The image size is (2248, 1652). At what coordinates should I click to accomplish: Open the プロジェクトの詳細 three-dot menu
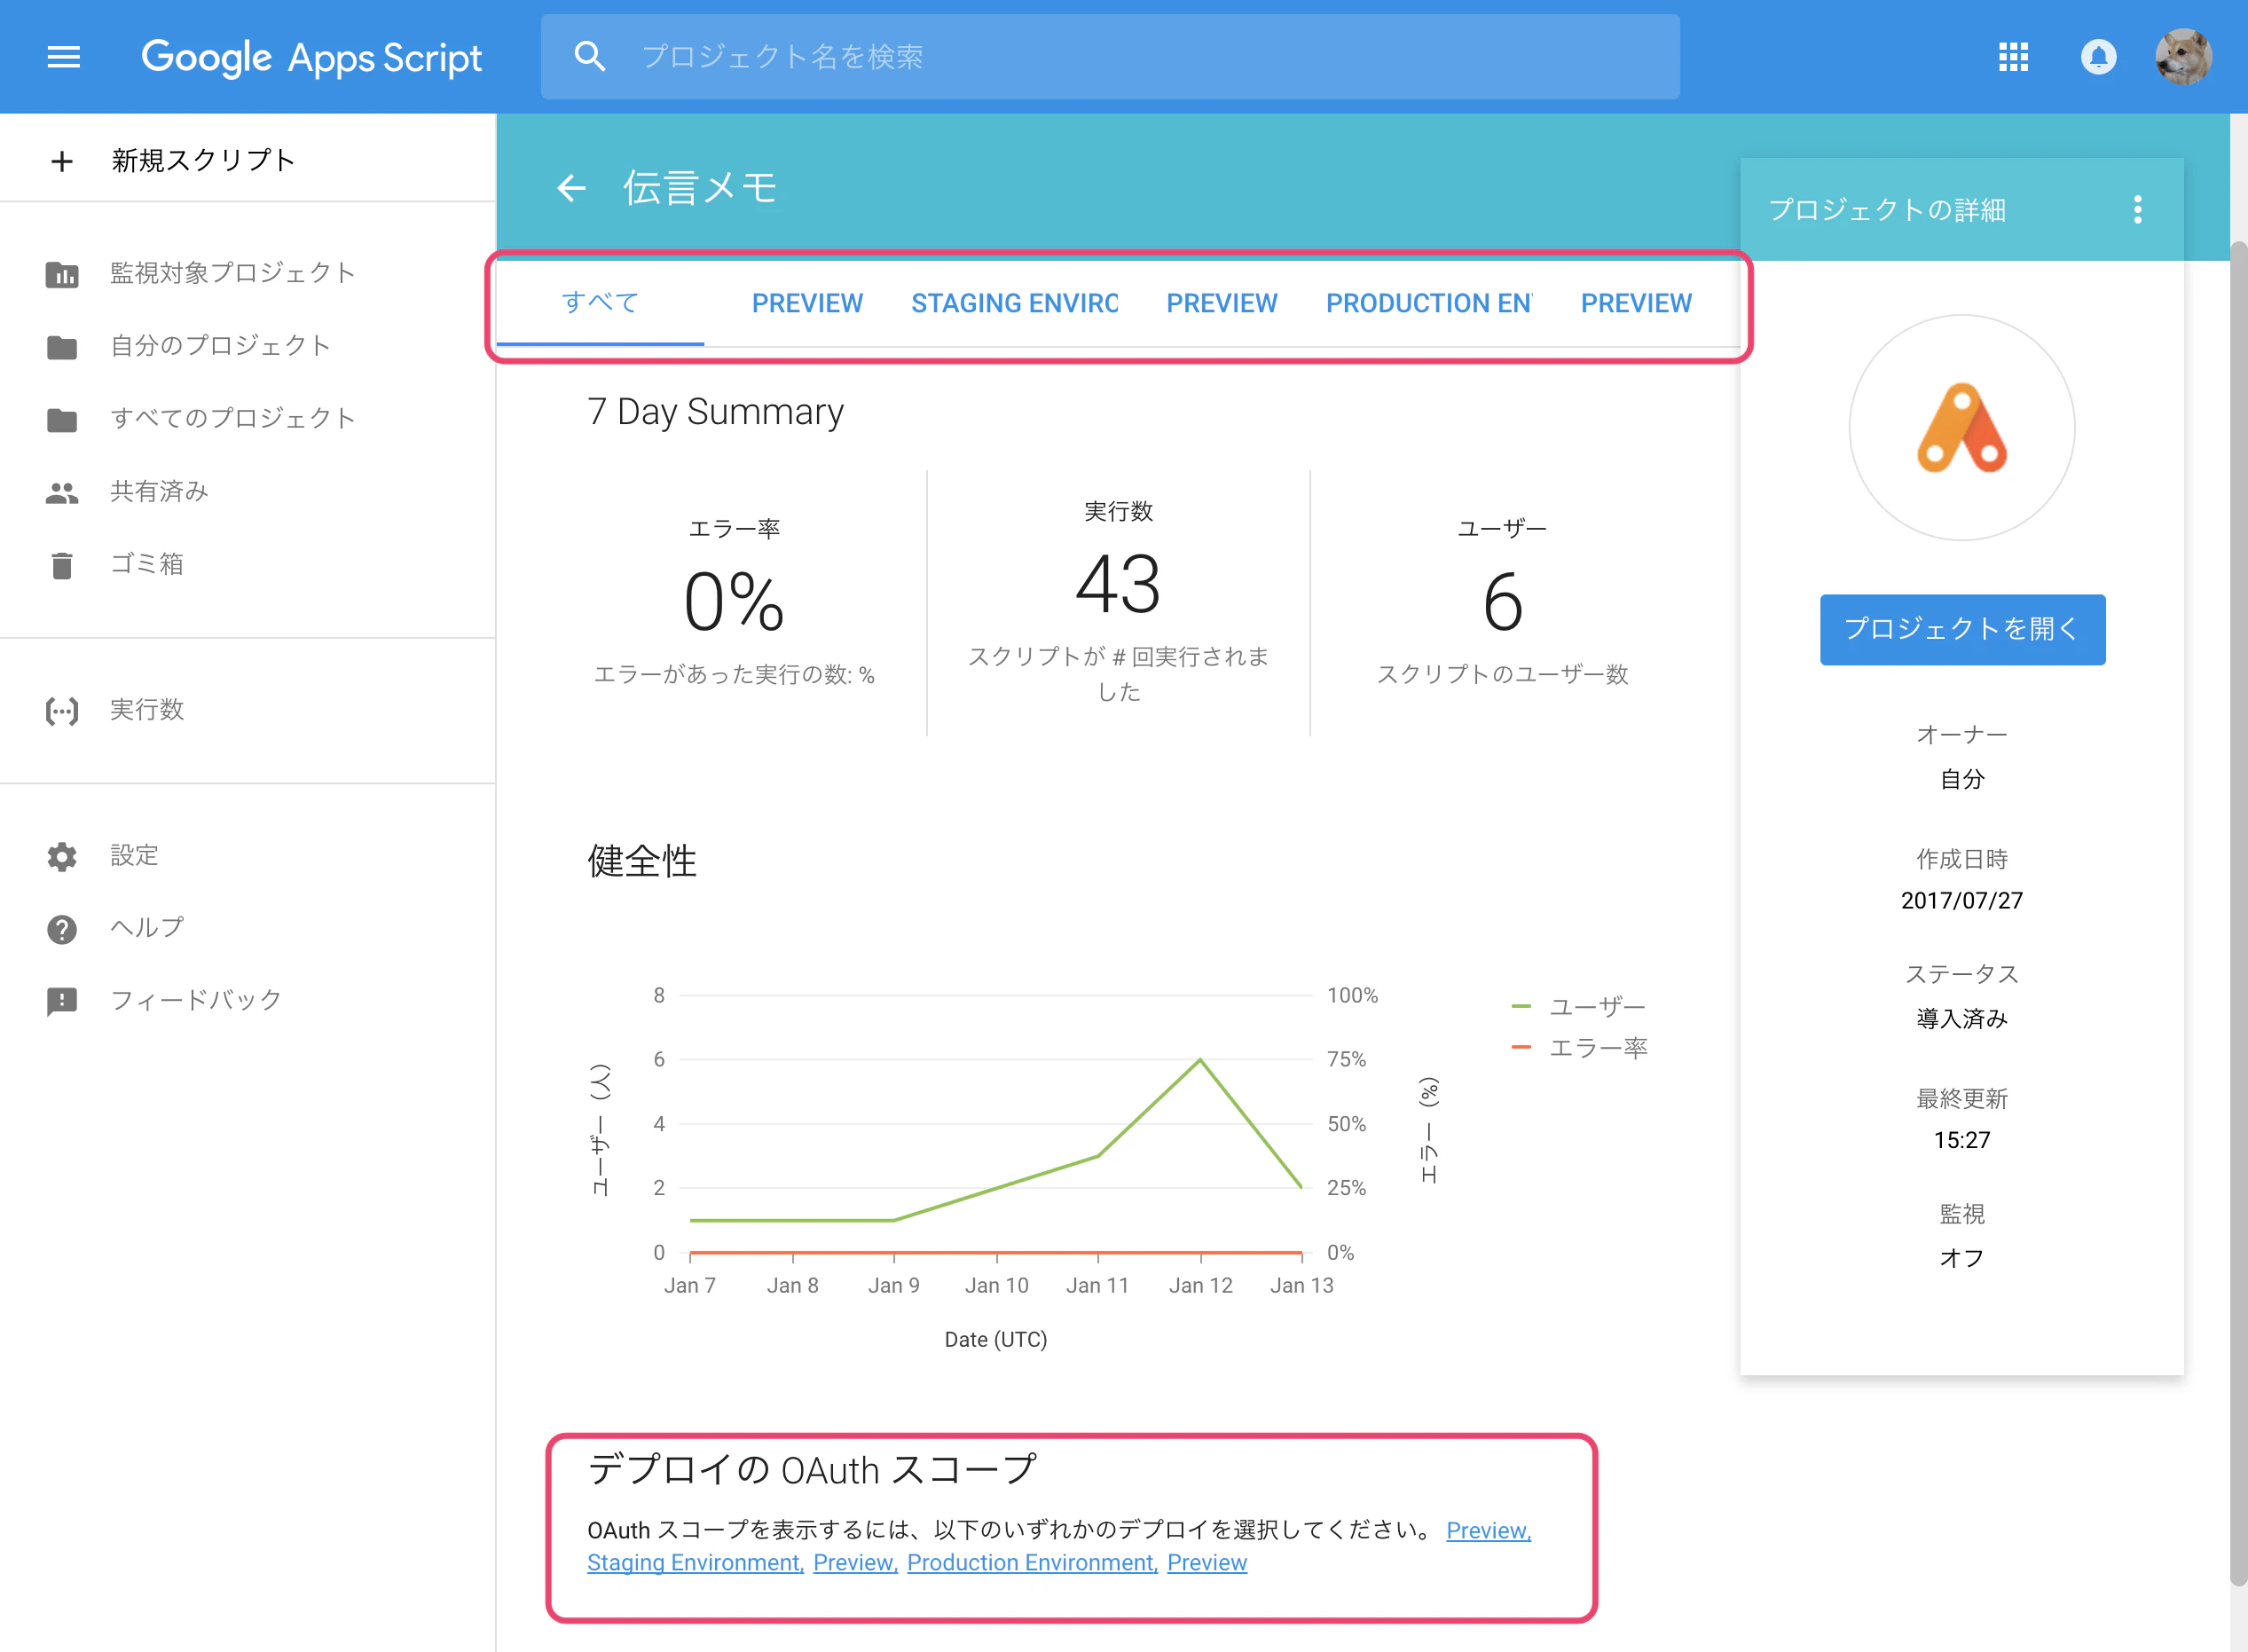[2137, 210]
